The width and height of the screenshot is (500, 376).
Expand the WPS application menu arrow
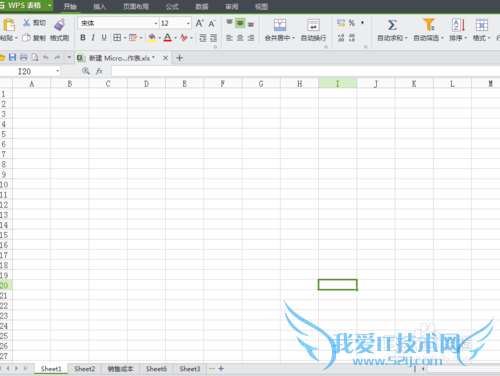(x=49, y=6)
